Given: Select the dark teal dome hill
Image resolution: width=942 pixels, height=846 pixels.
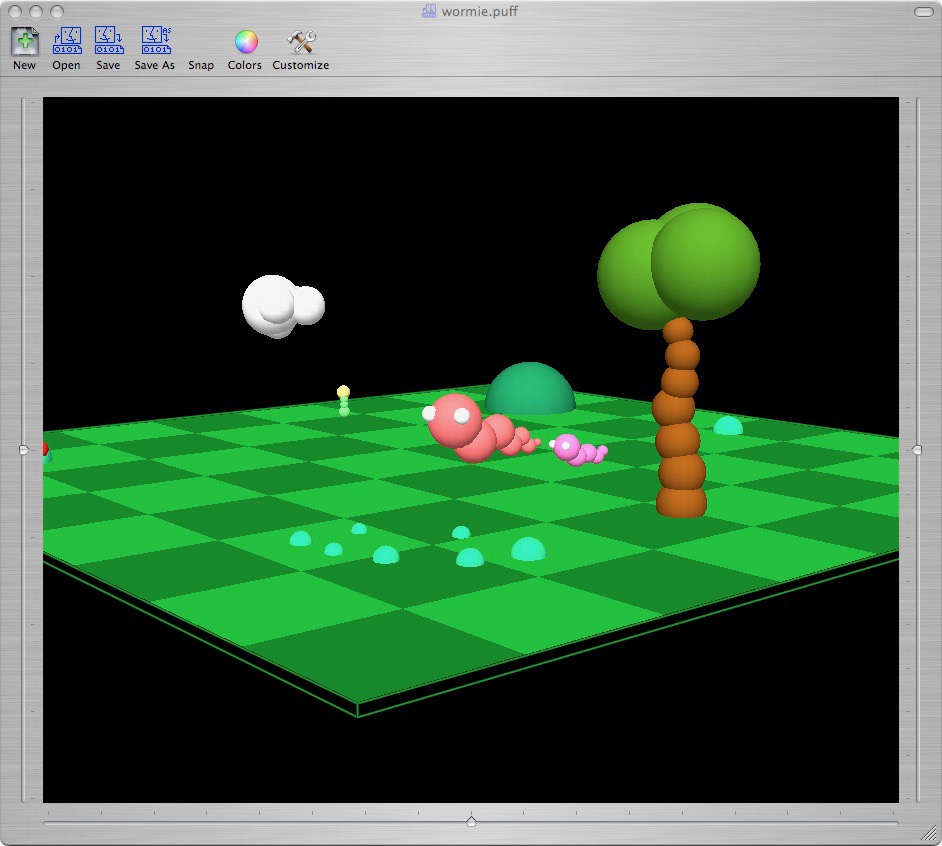Looking at the screenshot, I should pyautogui.click(x=529, y=388).
